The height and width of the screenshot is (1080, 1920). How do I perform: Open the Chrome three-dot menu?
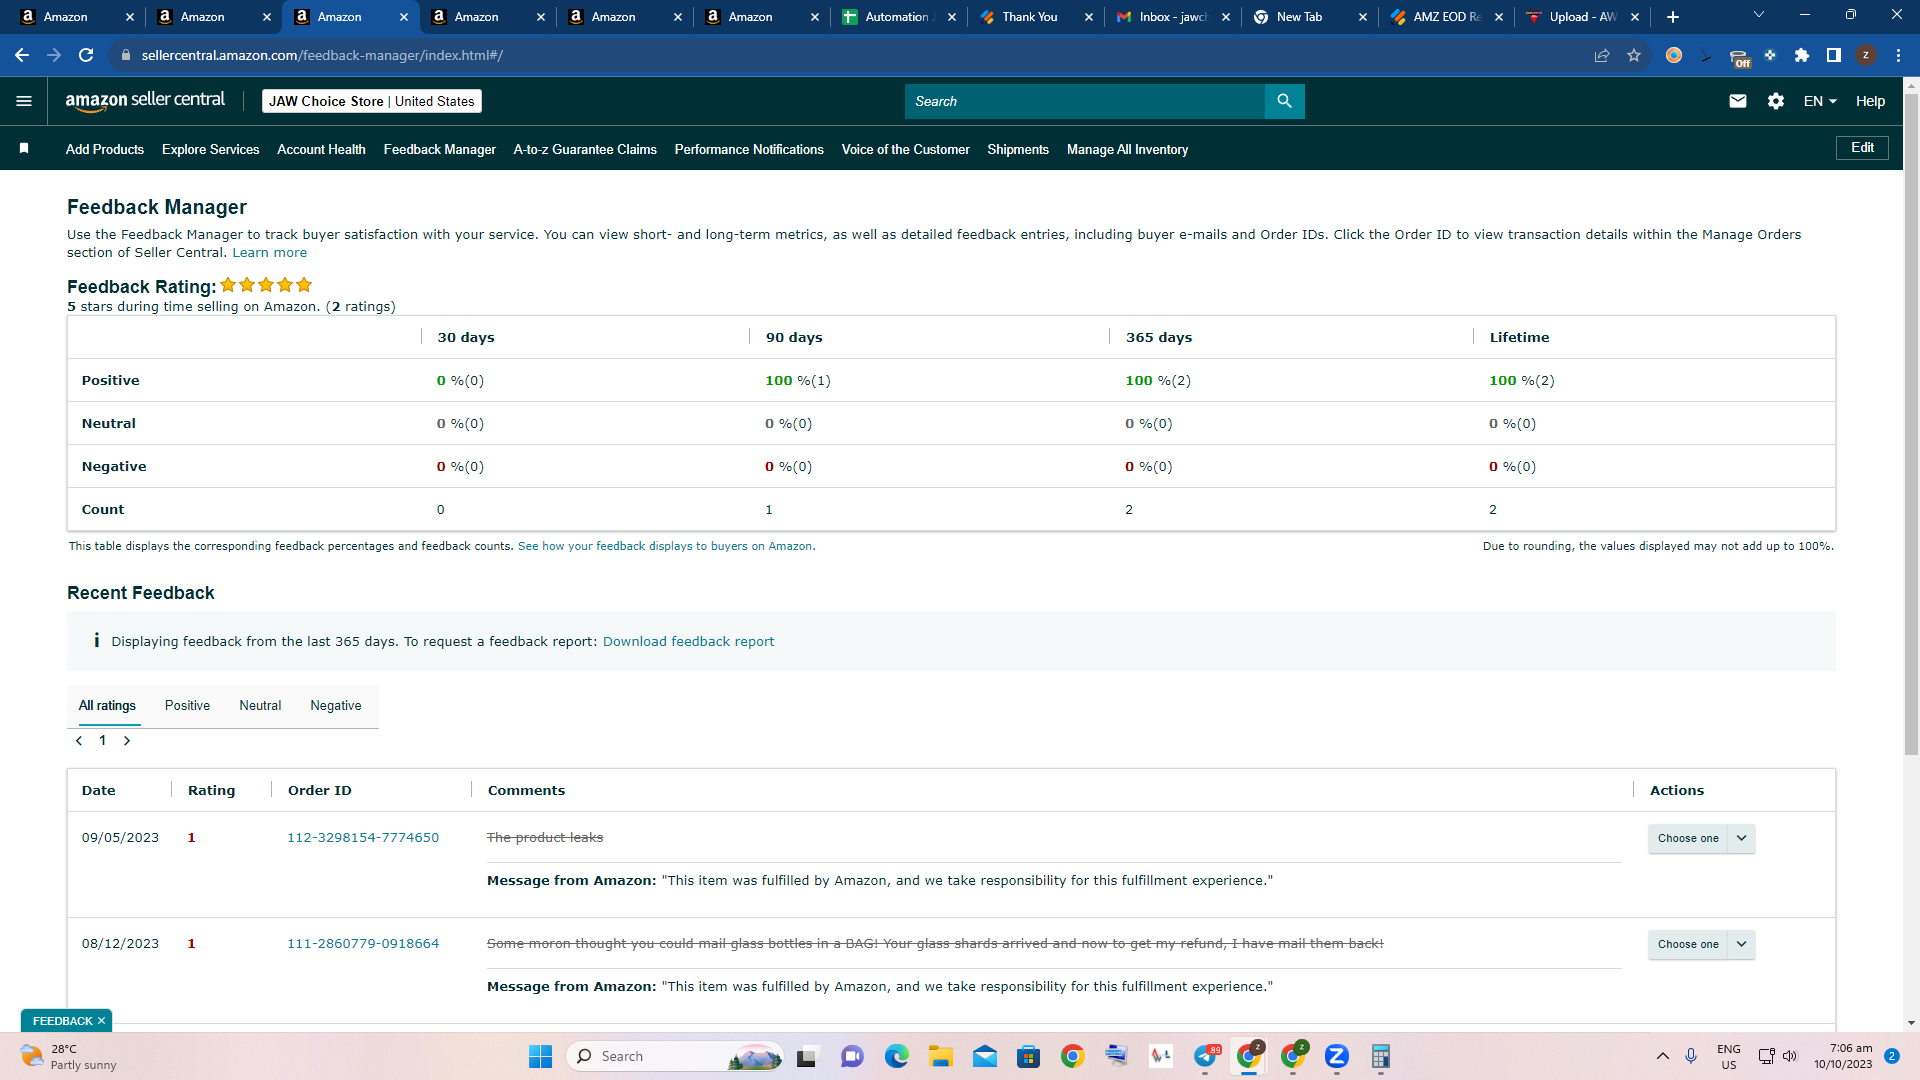click(1898, 55)
